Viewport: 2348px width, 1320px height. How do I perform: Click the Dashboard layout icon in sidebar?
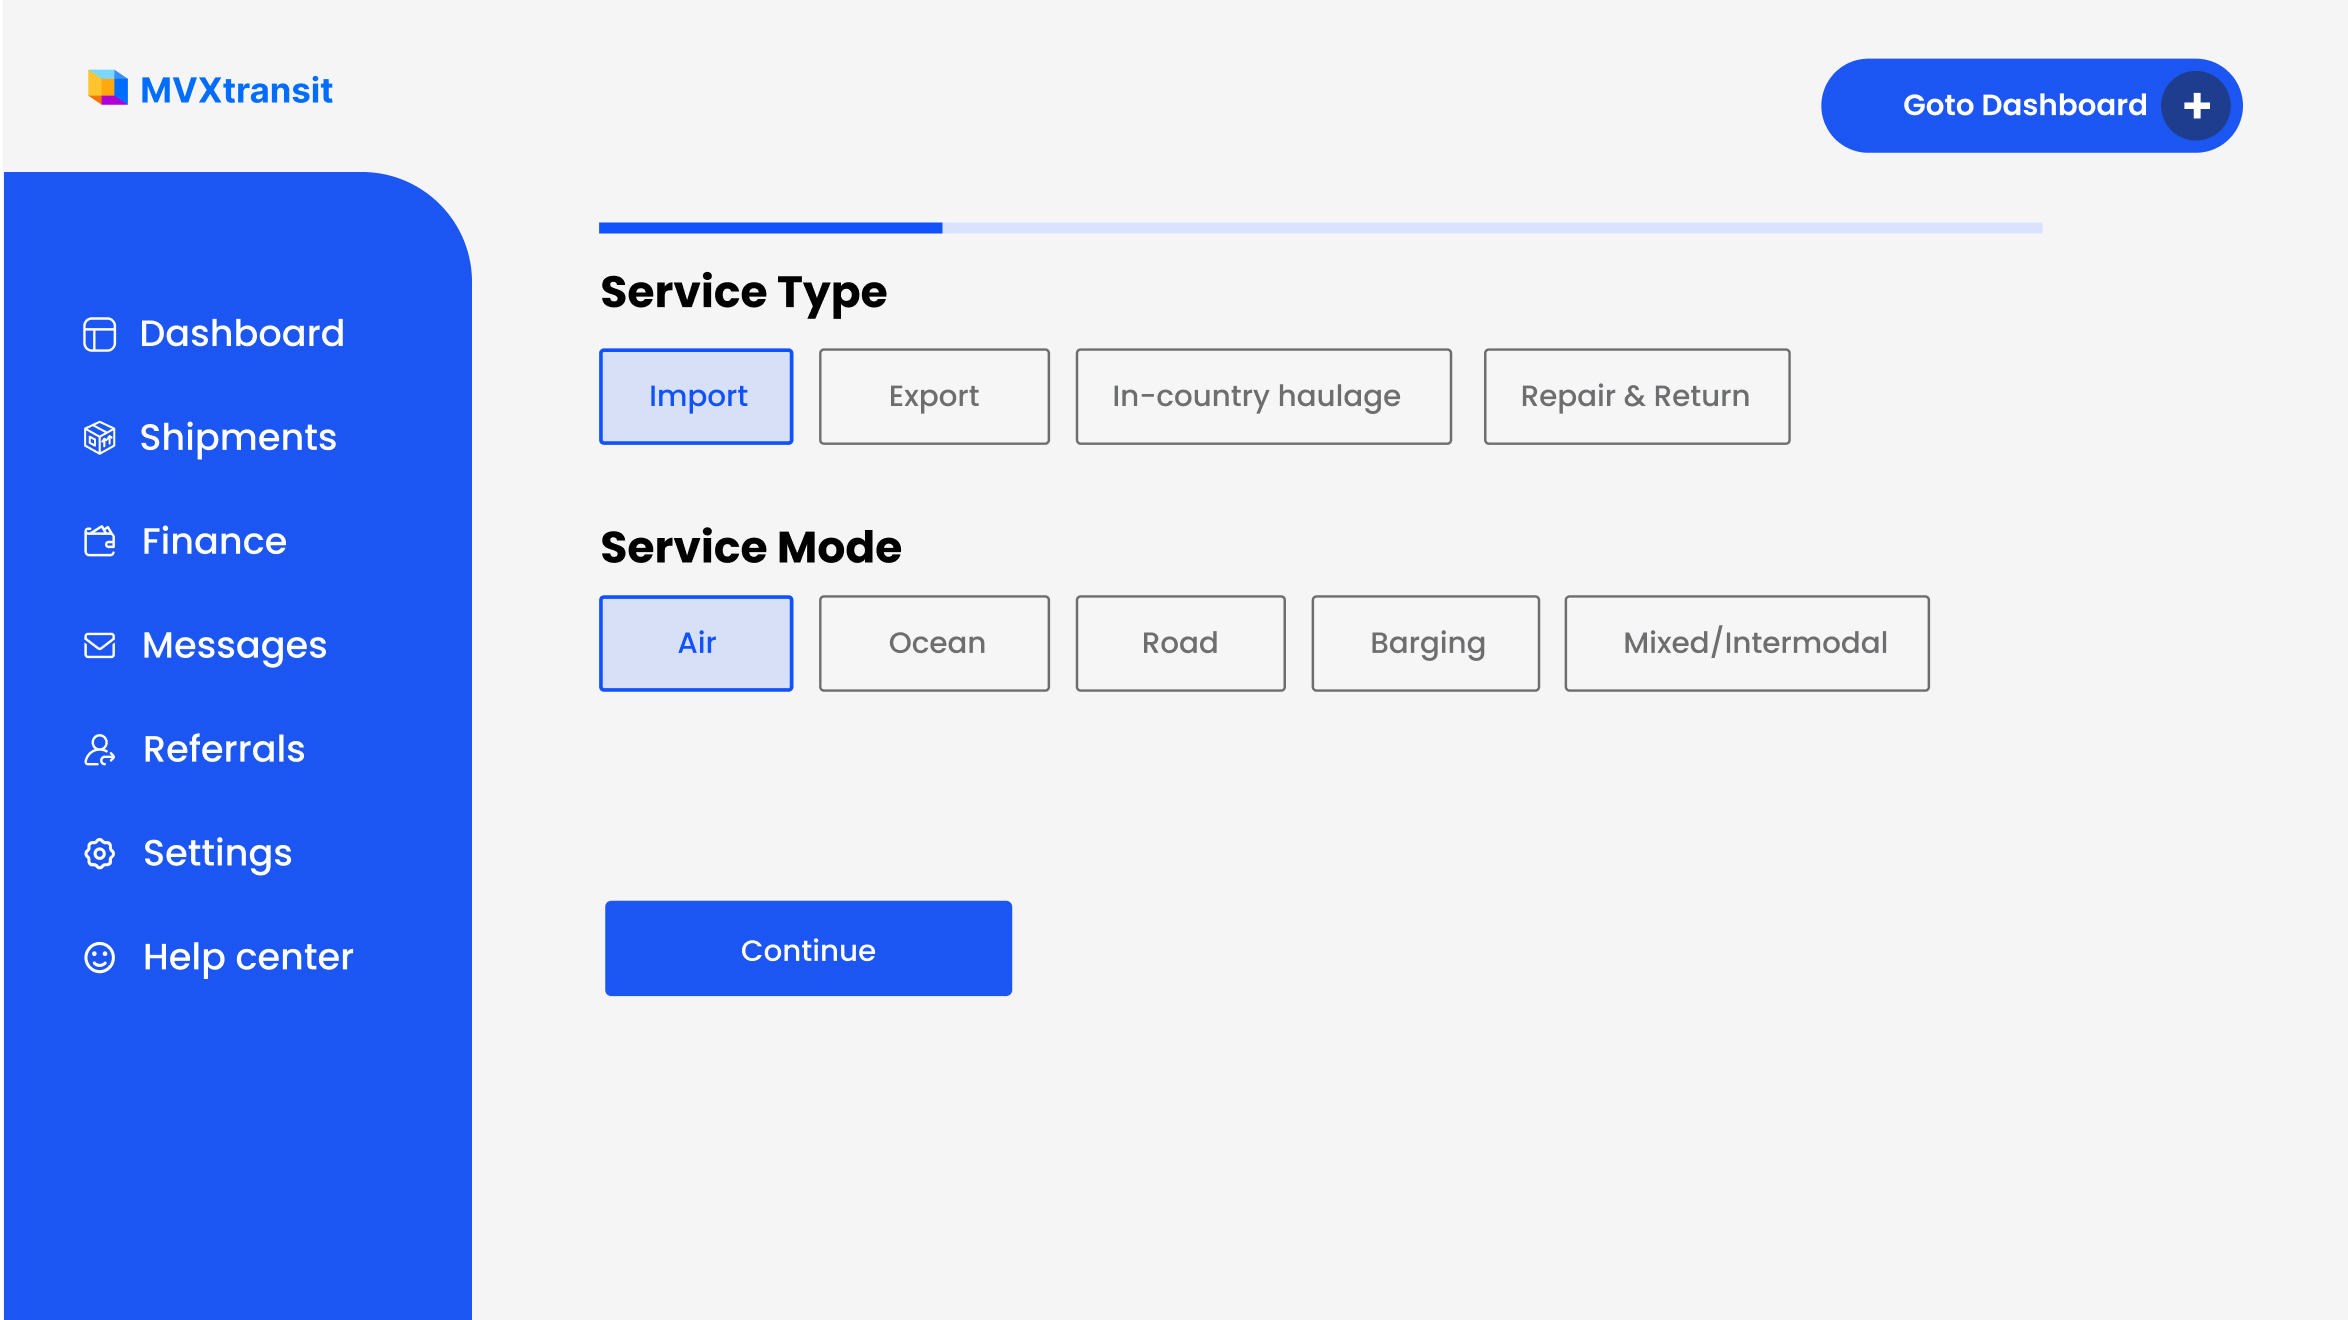pyautogui.click(x=99, y=334)
